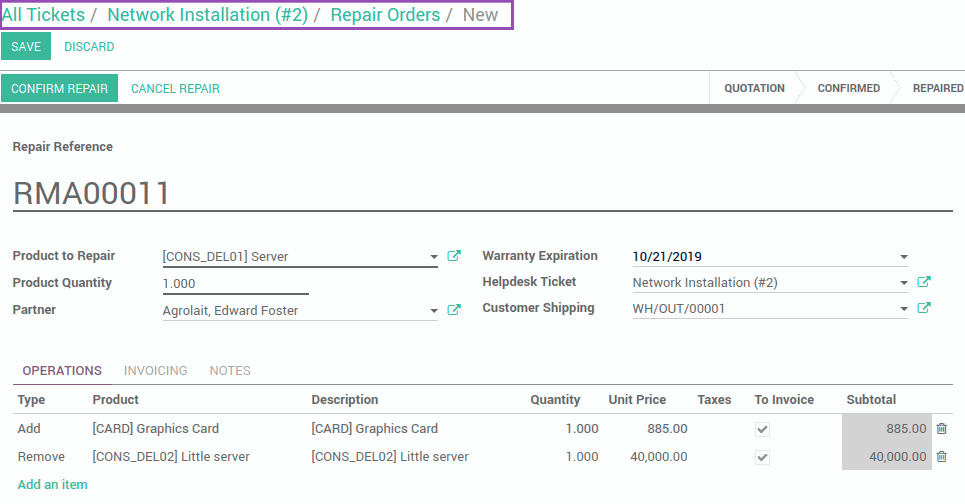Open external link for Helpdesk Ticket

(x=924, y=282)
